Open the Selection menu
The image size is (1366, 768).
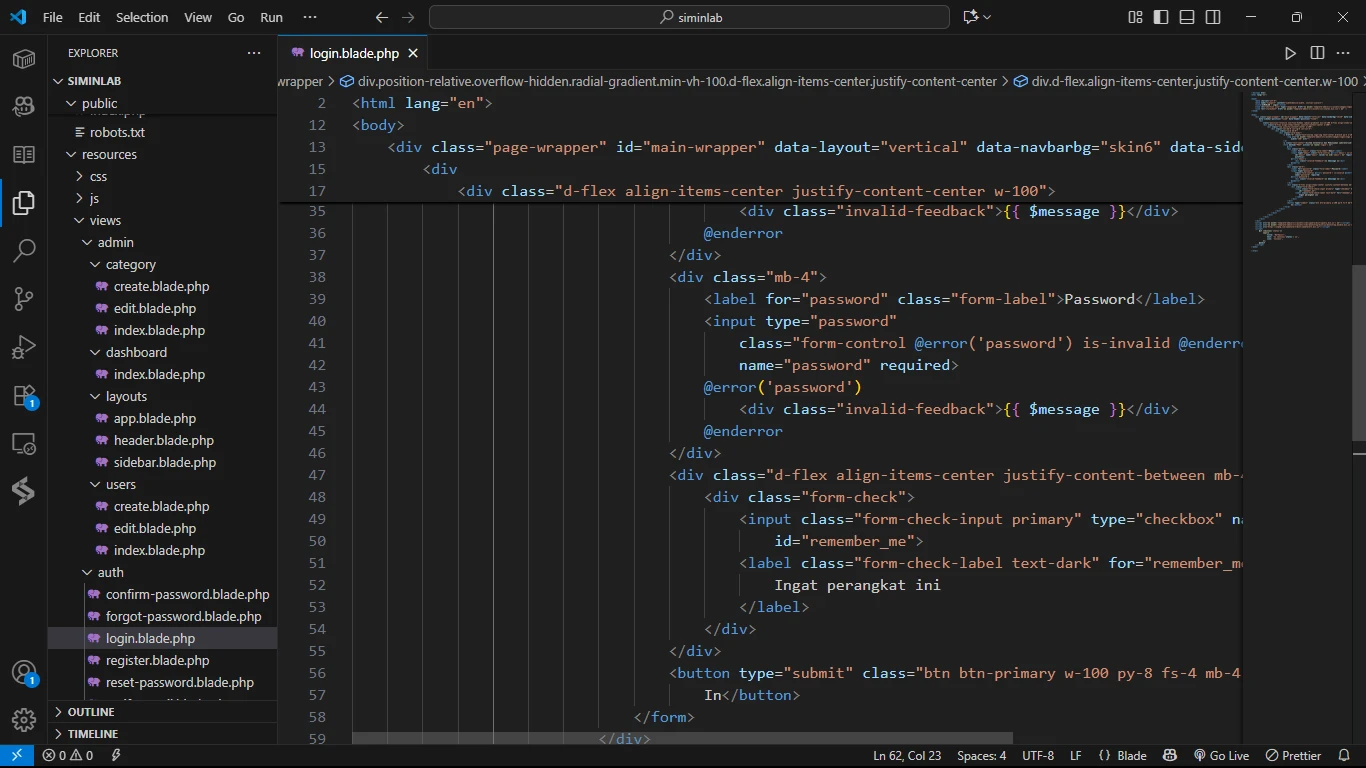click(142, 17)
